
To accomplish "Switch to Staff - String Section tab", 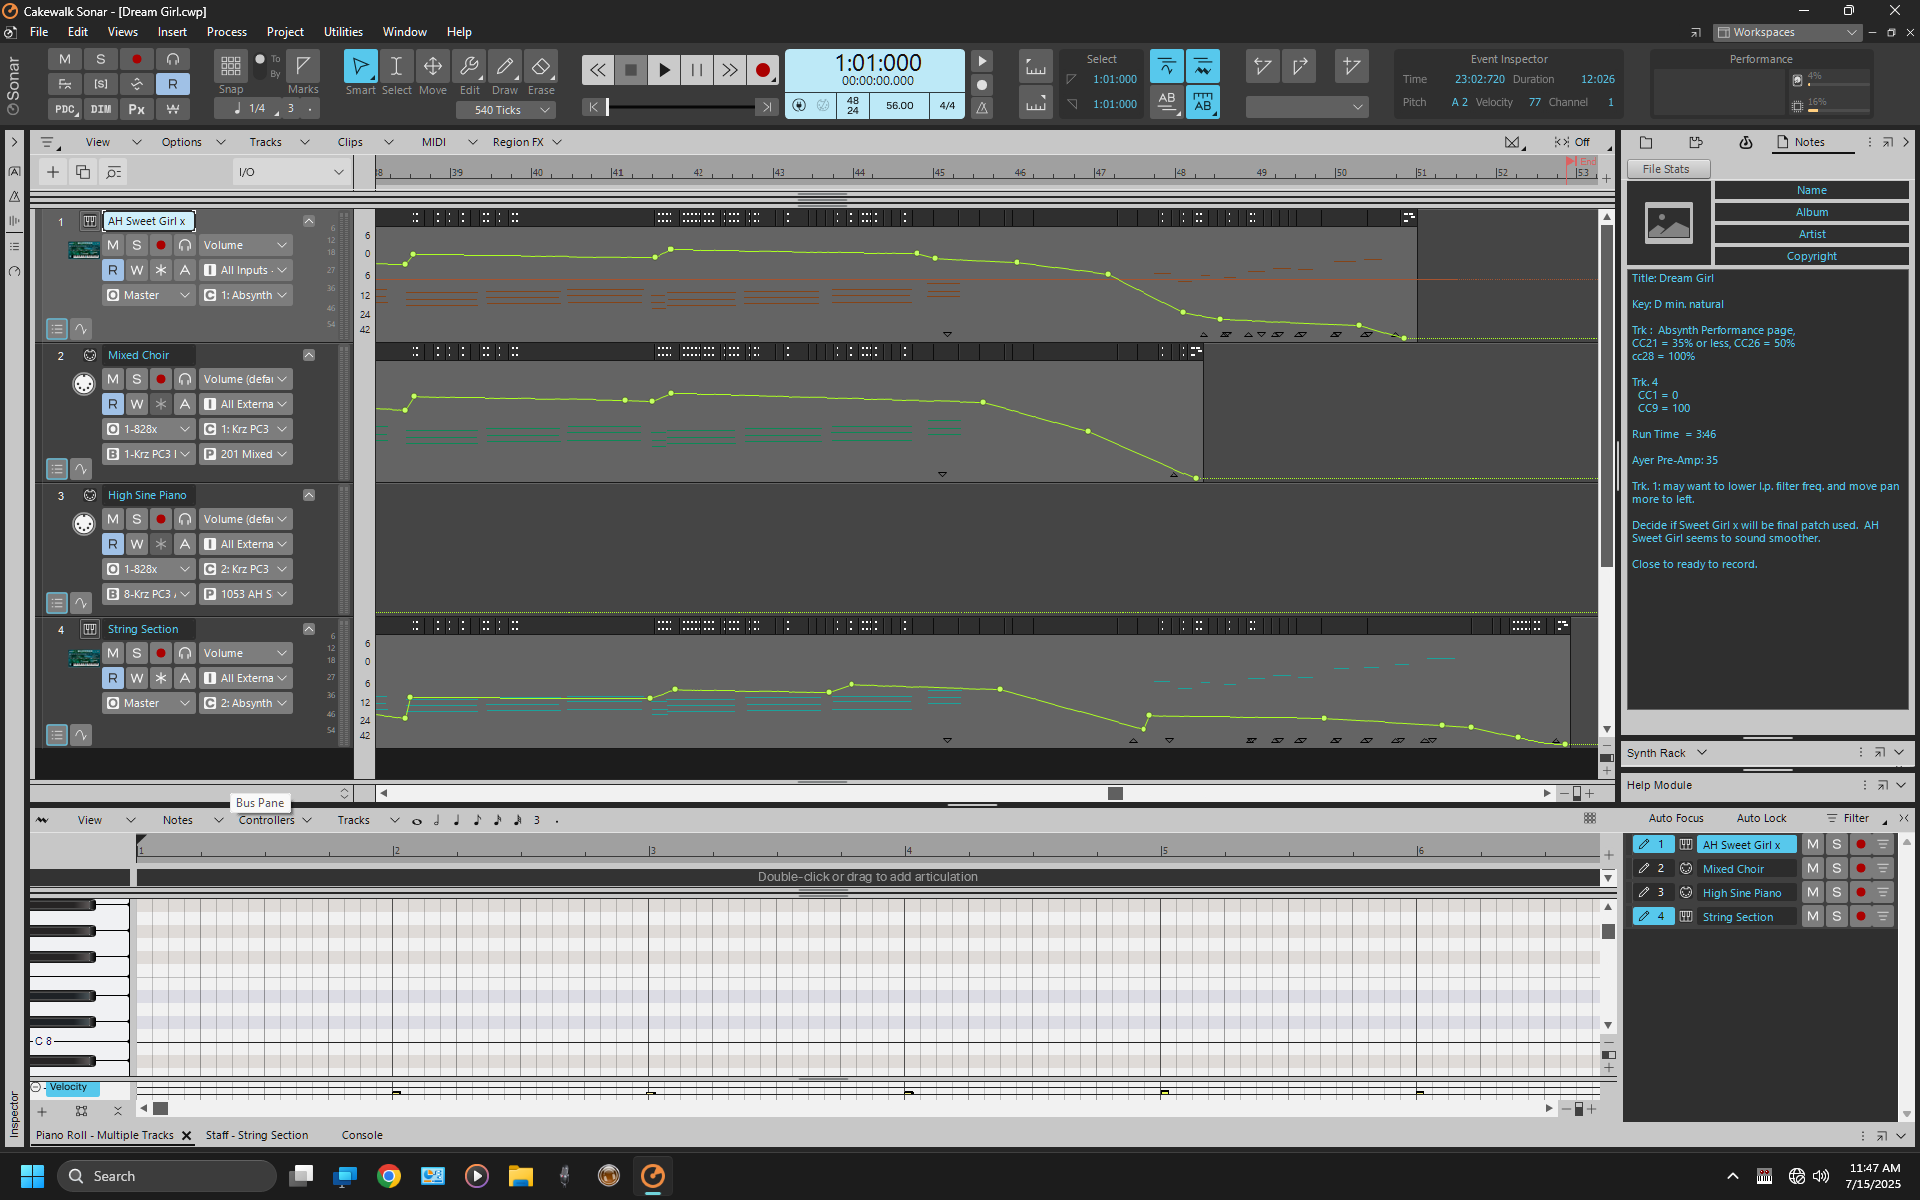I will coord(257,1135).
